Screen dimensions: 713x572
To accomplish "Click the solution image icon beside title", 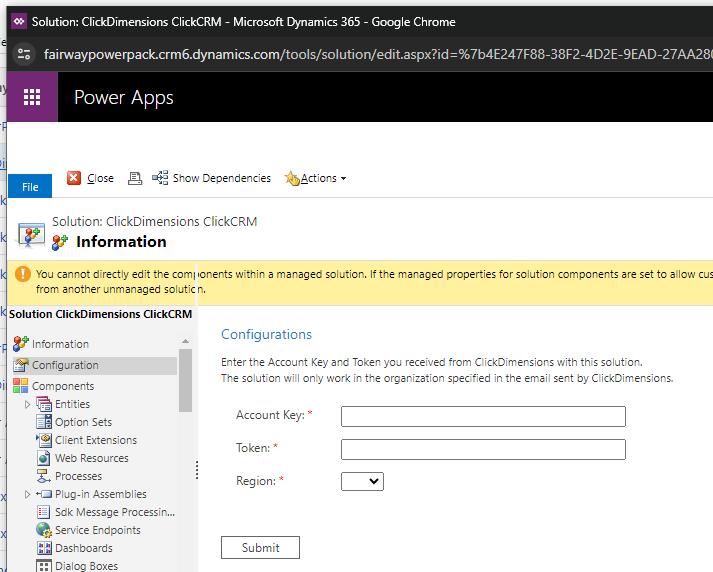I will tap(31, 235).
